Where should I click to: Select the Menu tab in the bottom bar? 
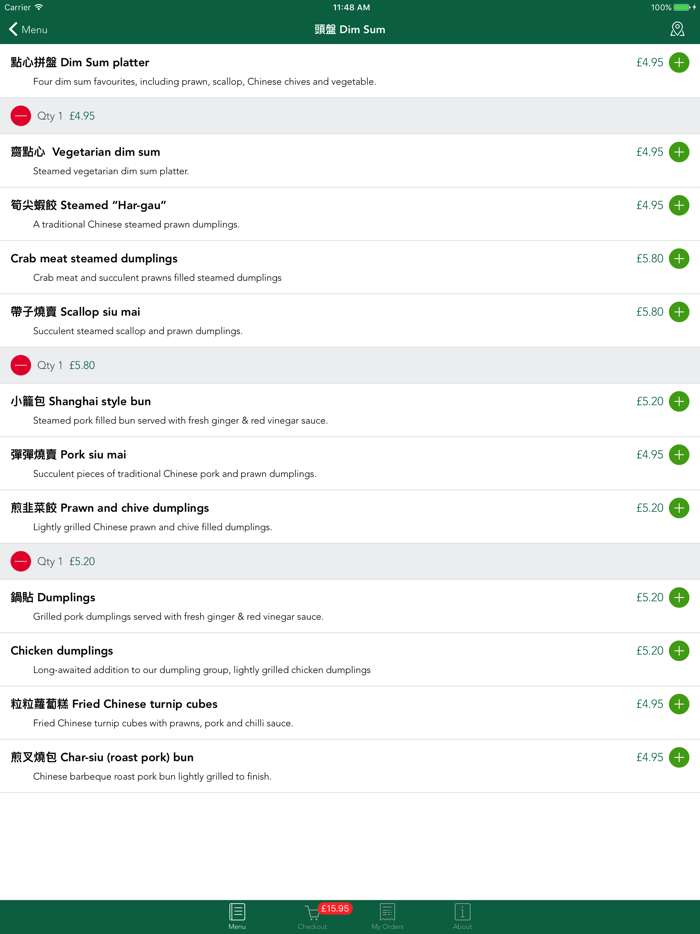point(237,915)
